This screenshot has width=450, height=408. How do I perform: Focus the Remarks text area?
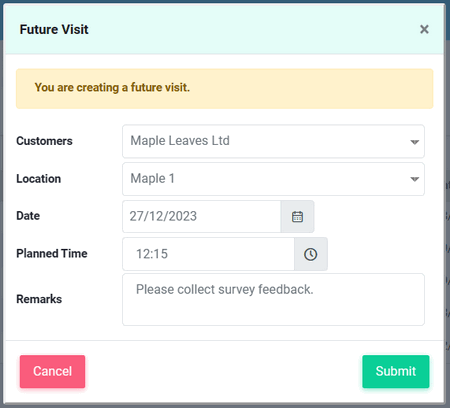273,299
